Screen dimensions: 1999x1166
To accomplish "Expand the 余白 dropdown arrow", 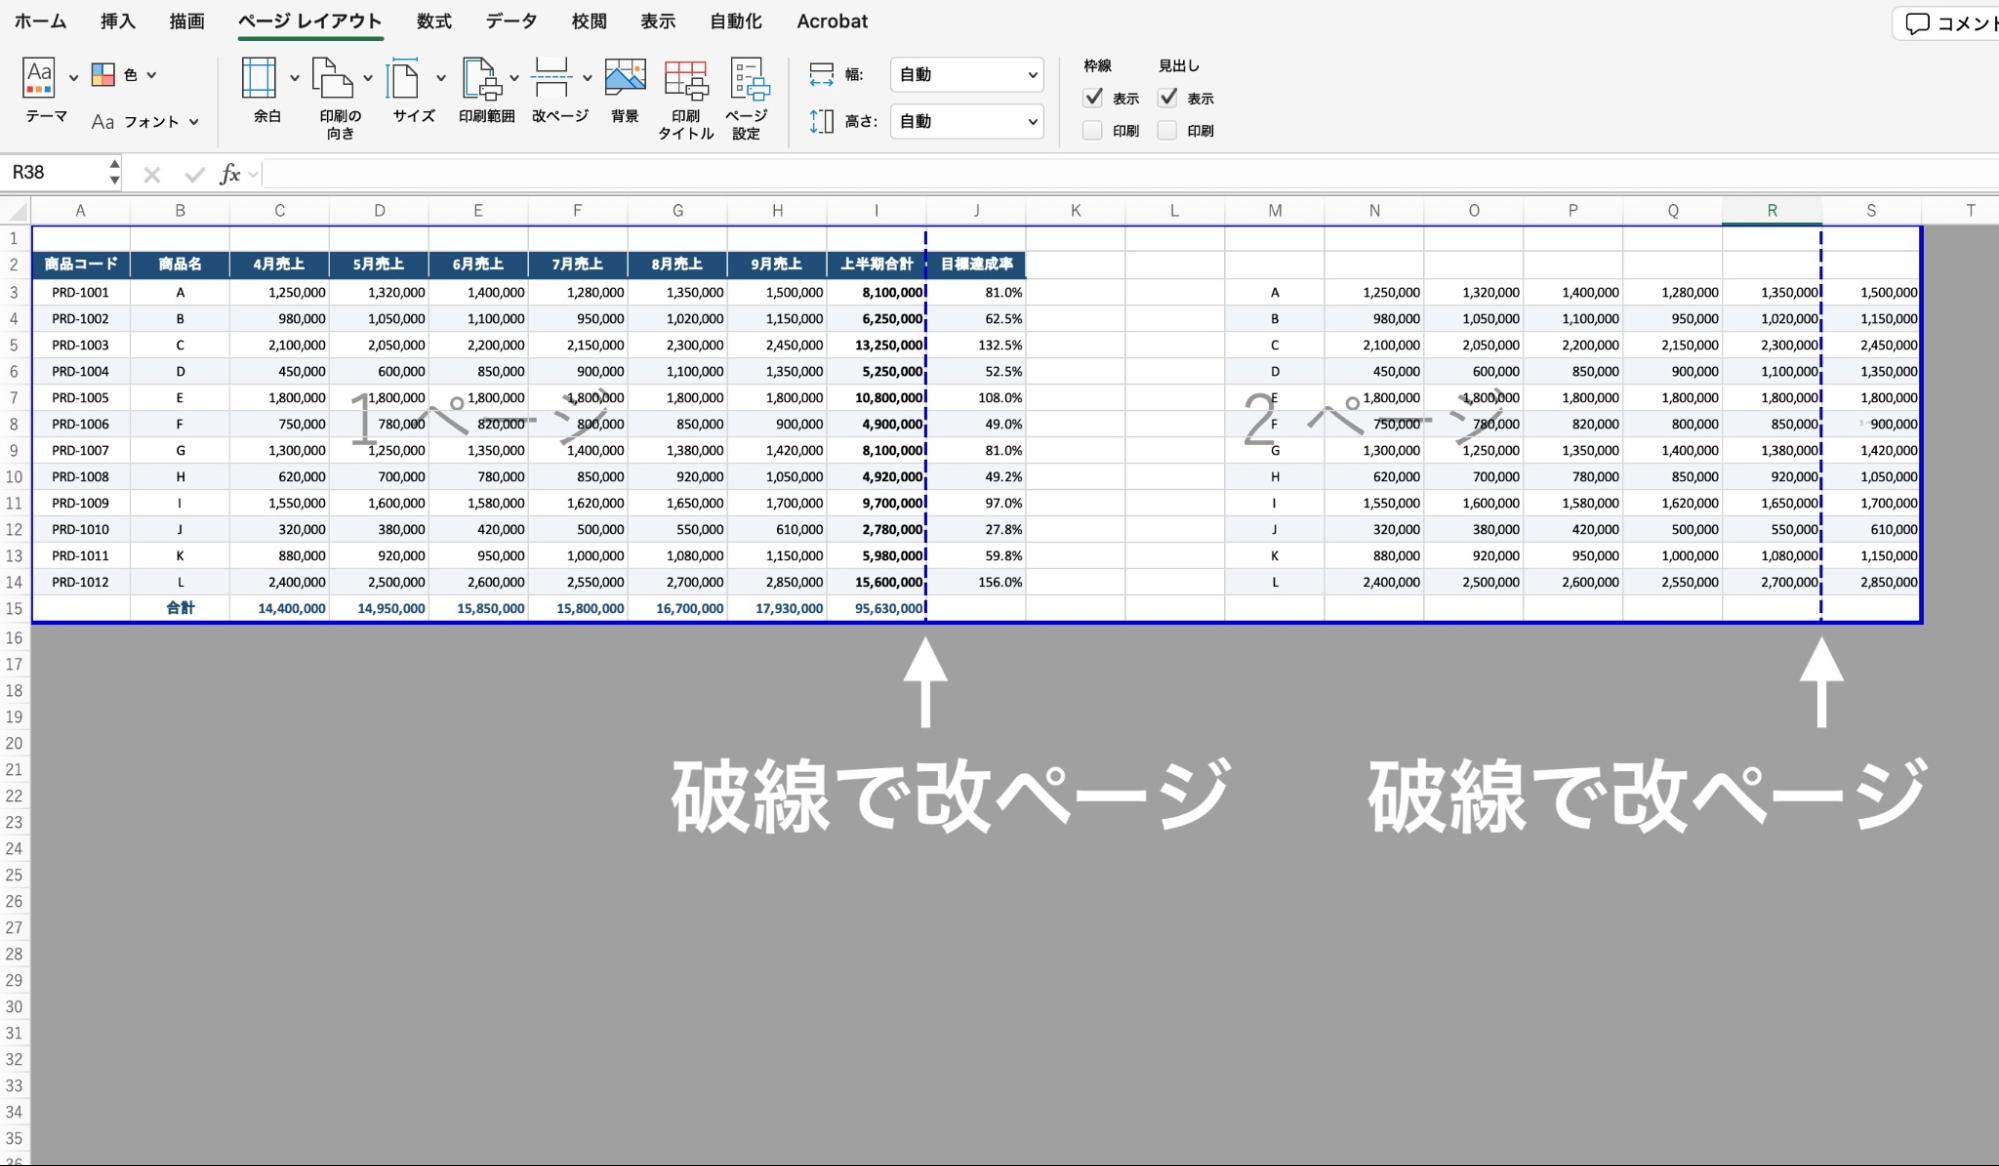I will (x=294, y=78).
